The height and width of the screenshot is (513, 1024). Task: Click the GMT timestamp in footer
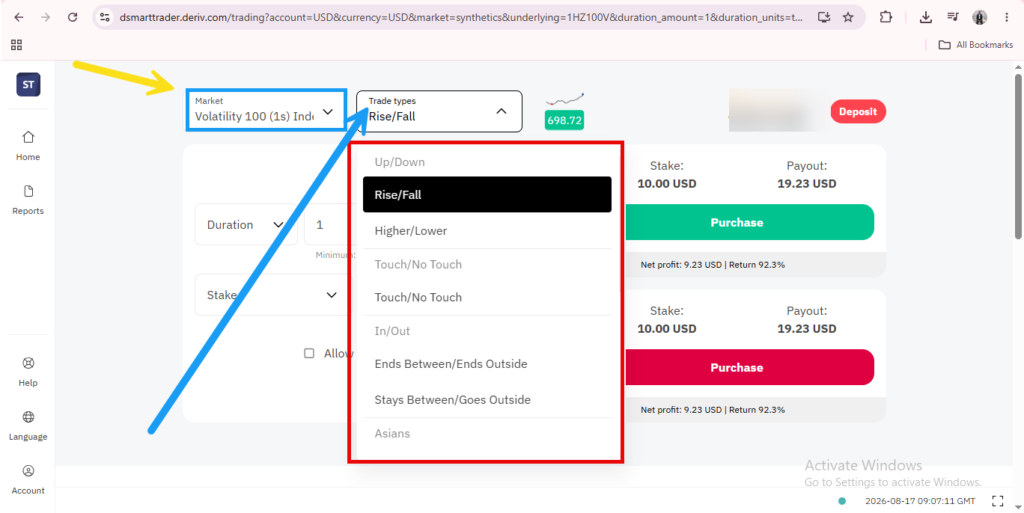(920, 501)
